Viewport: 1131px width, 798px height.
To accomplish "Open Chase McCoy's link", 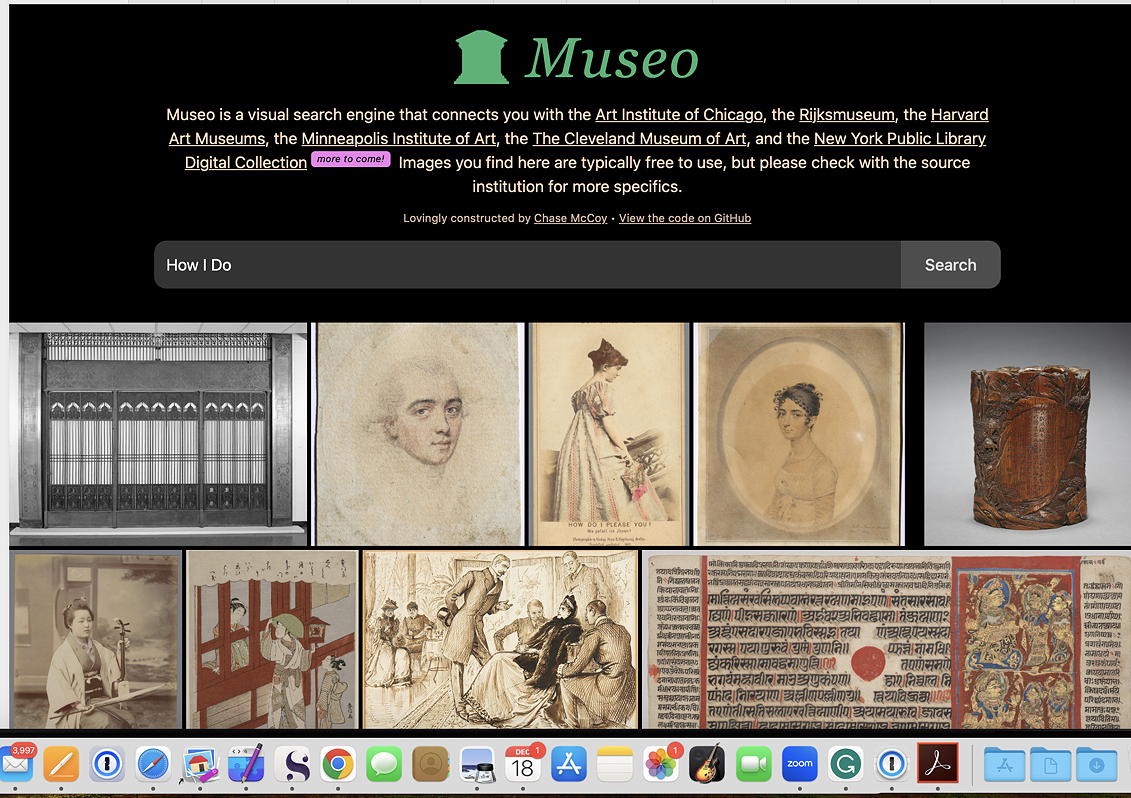I will click(571, 218).
